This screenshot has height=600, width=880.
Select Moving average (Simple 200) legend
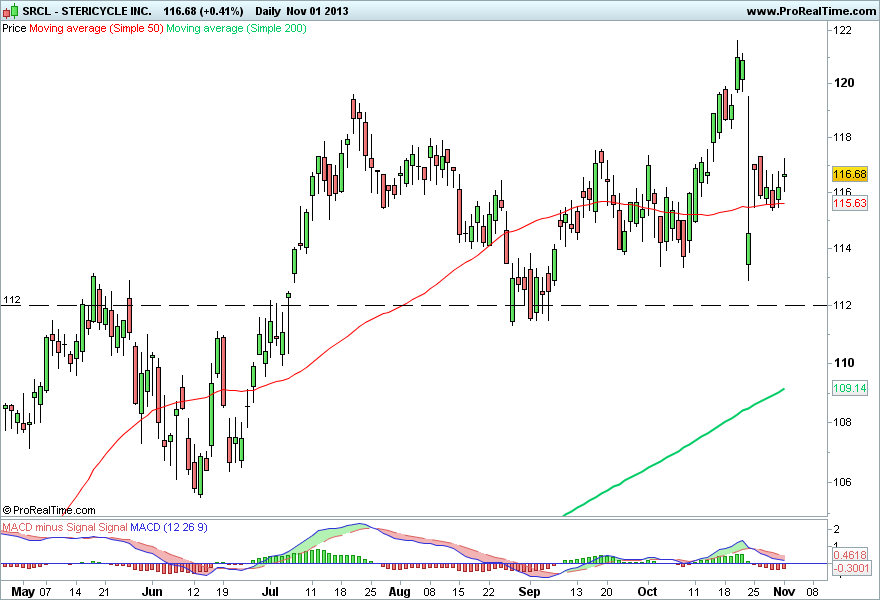pyautogui.click(x=236, y=28)
